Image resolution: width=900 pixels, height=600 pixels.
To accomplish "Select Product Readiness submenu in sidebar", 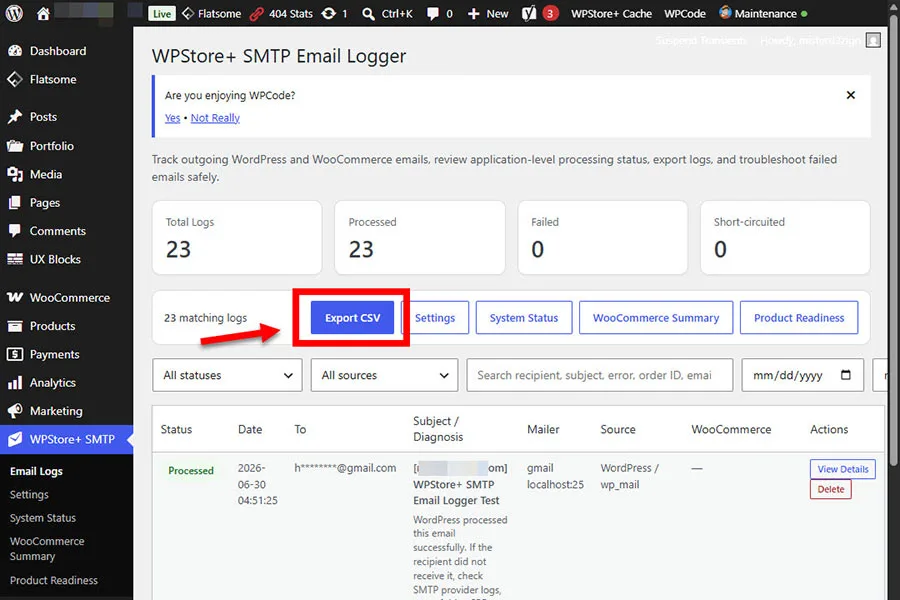I will point(53,580).
